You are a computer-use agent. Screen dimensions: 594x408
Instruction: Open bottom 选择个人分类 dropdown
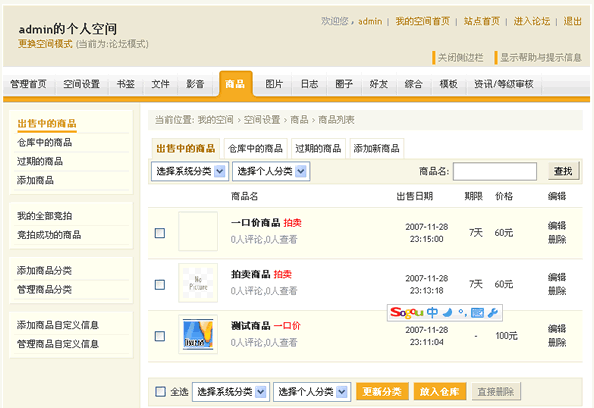click(312, 391)
